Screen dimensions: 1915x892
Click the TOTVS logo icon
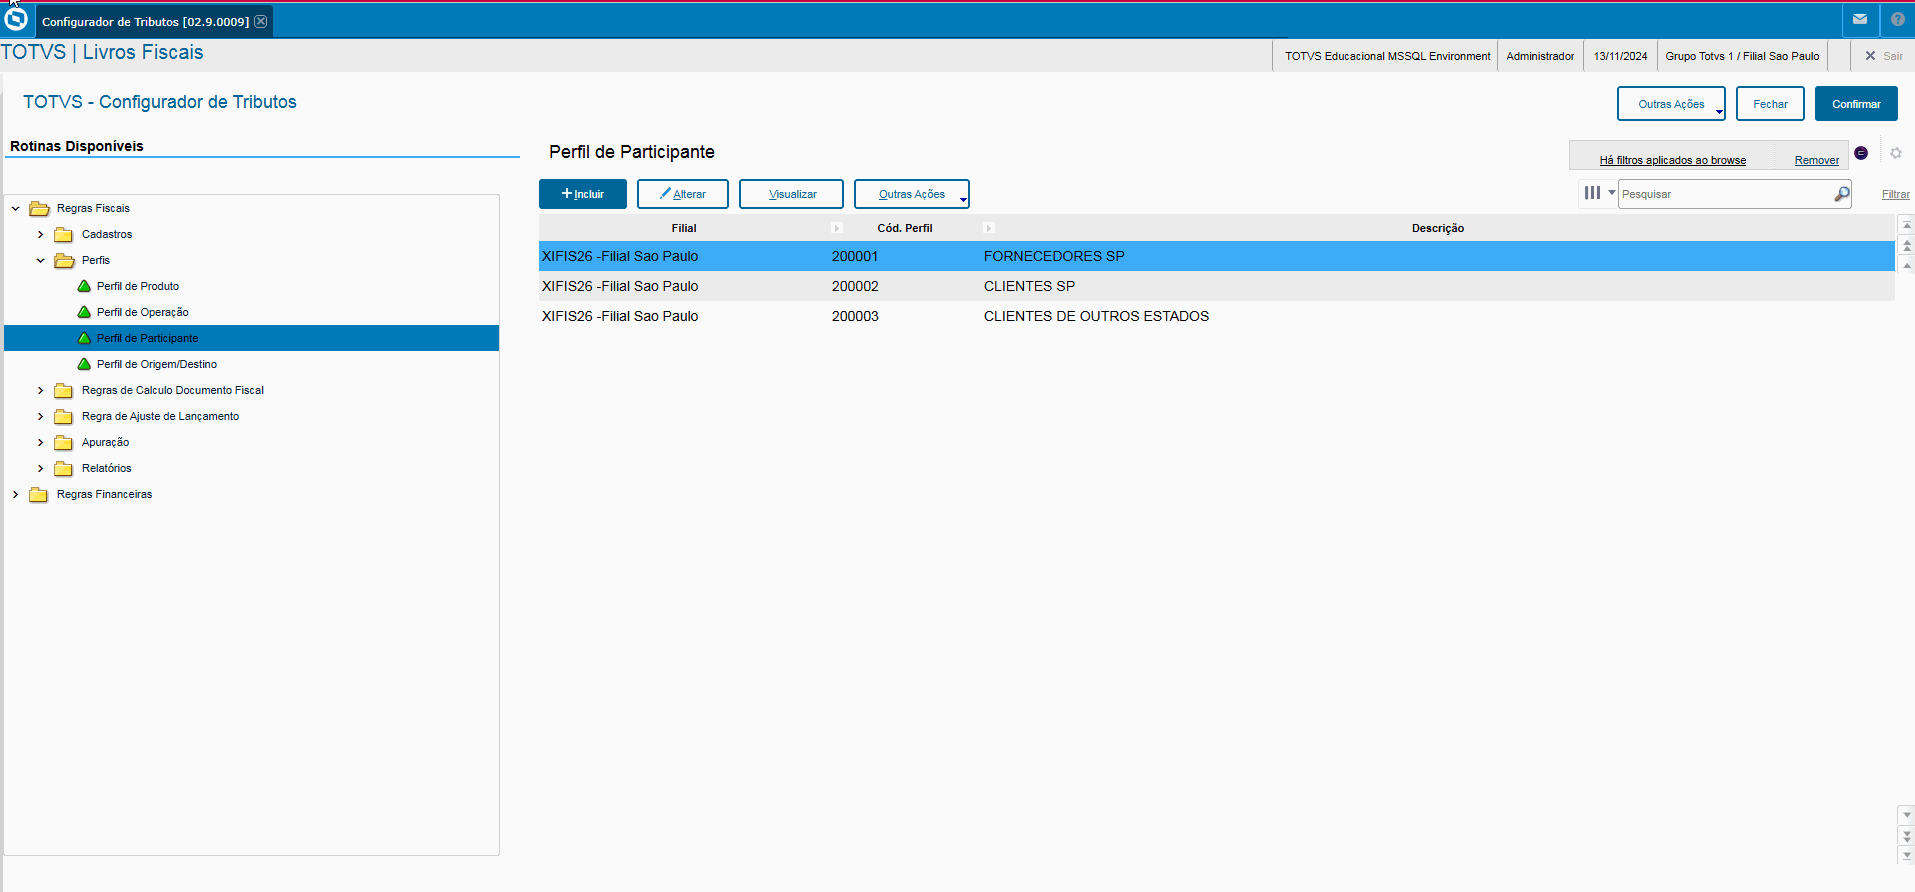(x=16, y=19)
